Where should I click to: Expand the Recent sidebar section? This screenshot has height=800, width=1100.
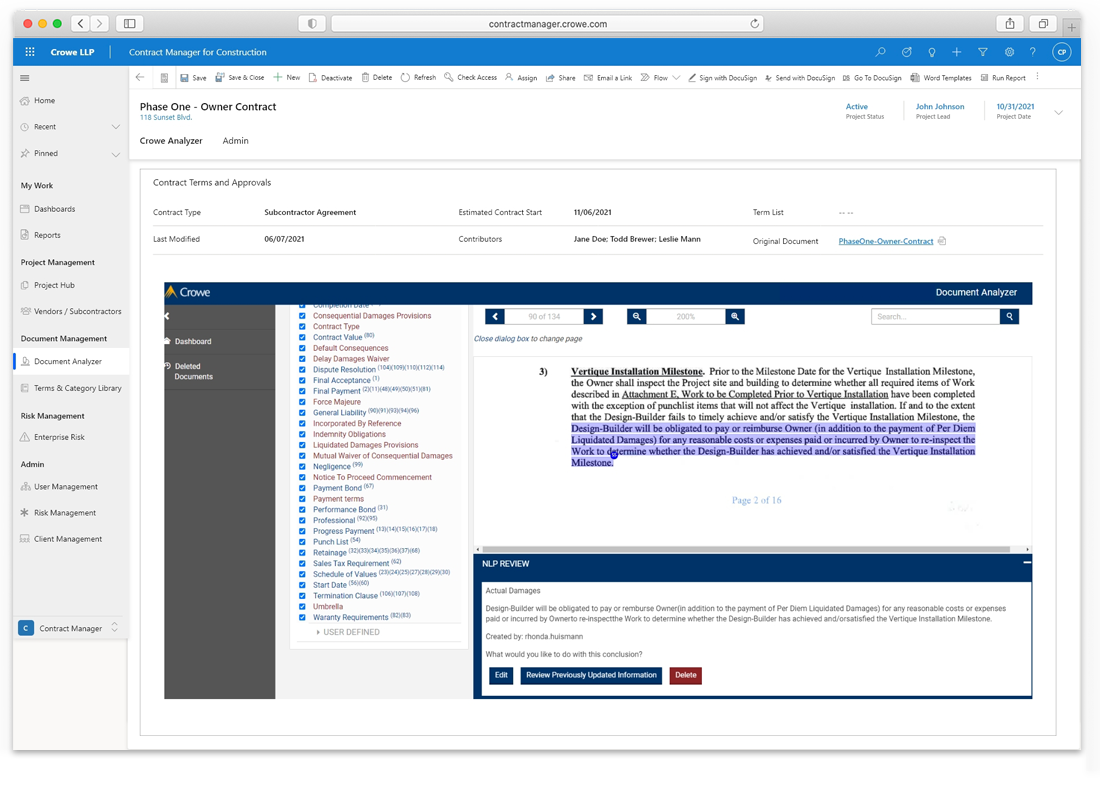116,127
